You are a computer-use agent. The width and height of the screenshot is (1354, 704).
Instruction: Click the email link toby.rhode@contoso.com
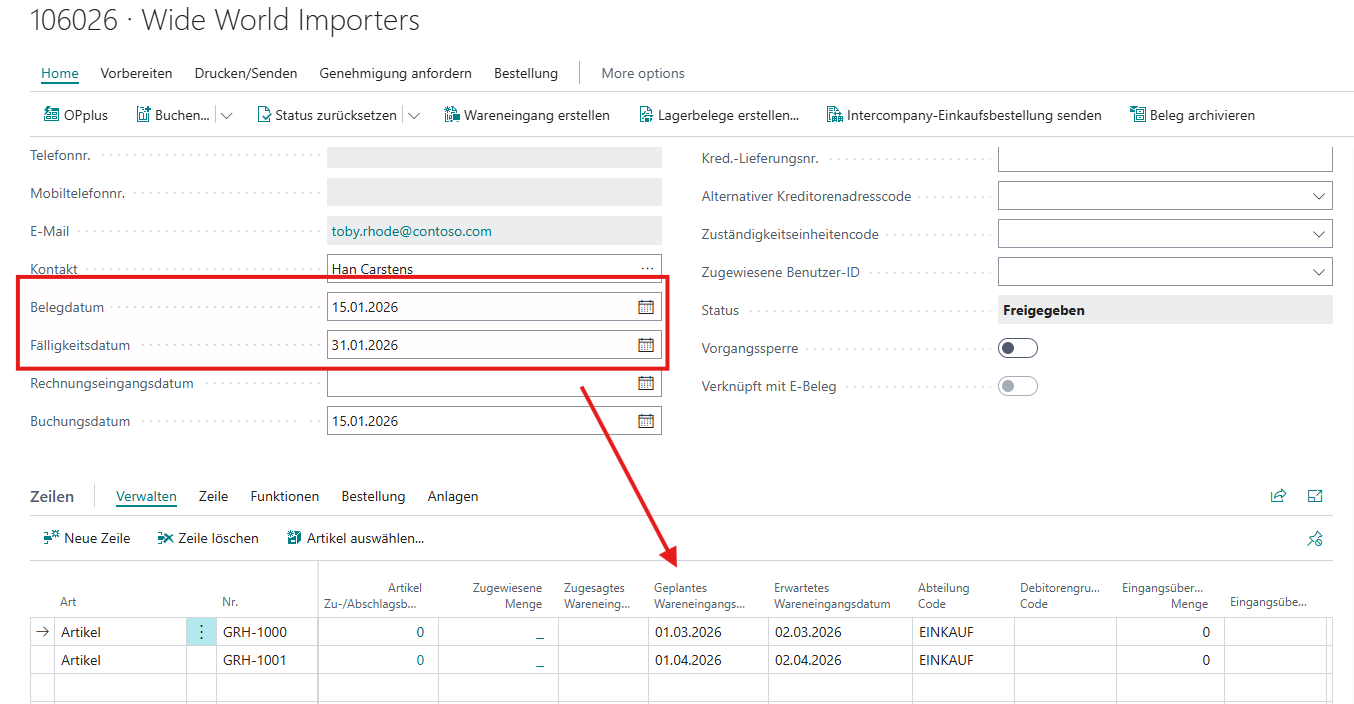[411, 231]
